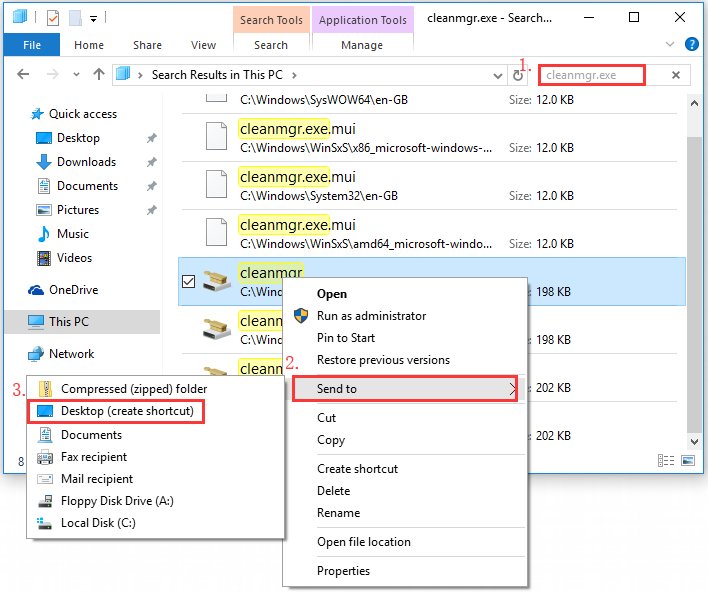708x593 pixels.
Task: Select cleanmgr.exe.mui in System32\en-GB
Action: 429,186
